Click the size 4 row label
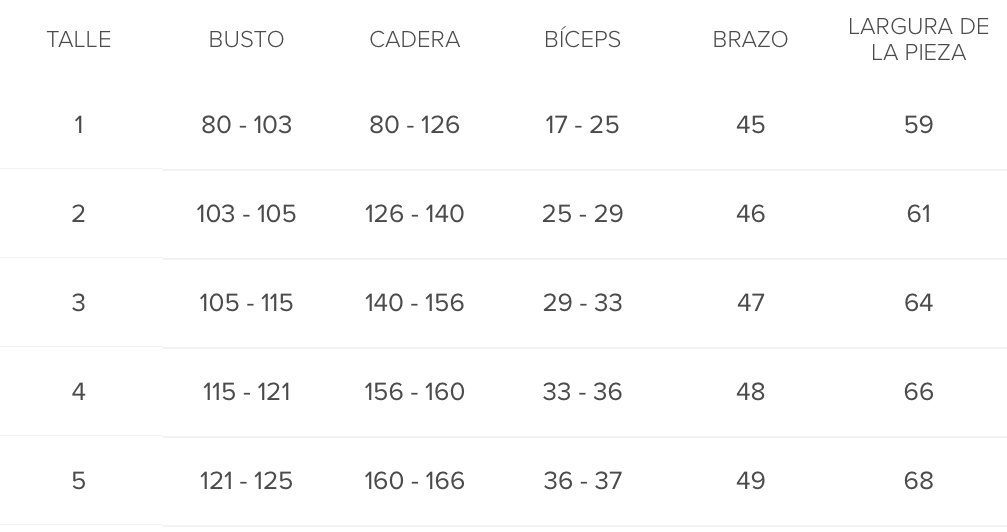Image resolution: width=1007 pixels, height=532 pixels. tap(78, 392)
